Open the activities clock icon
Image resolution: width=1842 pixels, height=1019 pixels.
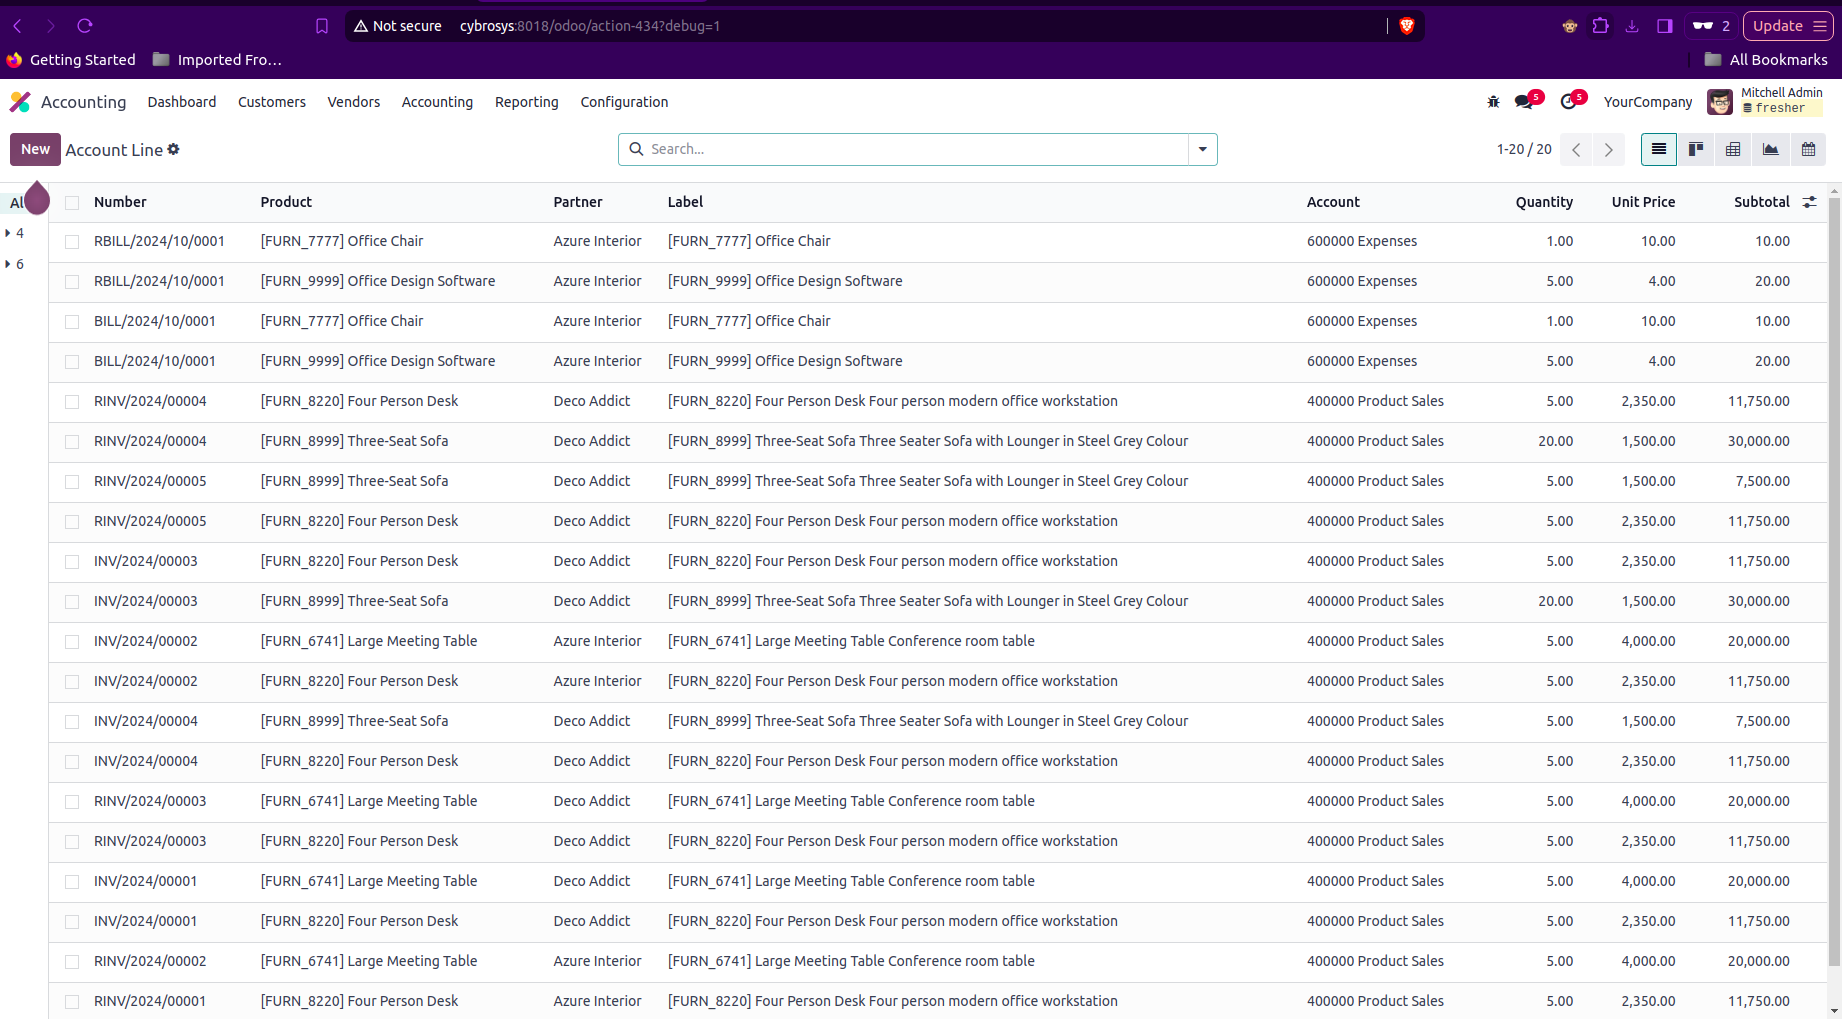coord(1568,102)
